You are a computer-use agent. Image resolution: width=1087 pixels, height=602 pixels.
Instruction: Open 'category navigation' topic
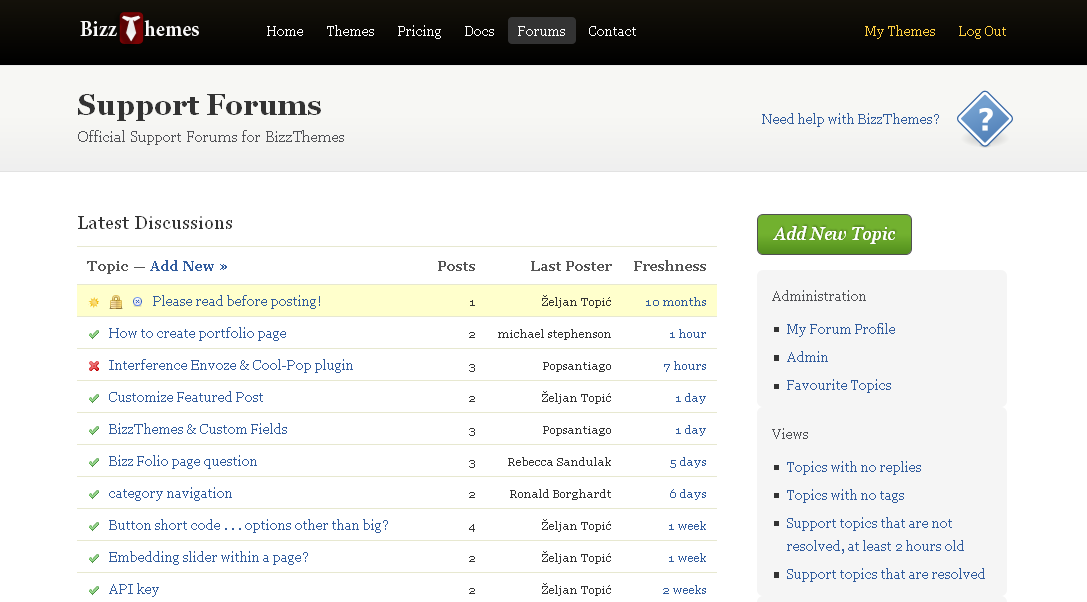click(170, 493)
